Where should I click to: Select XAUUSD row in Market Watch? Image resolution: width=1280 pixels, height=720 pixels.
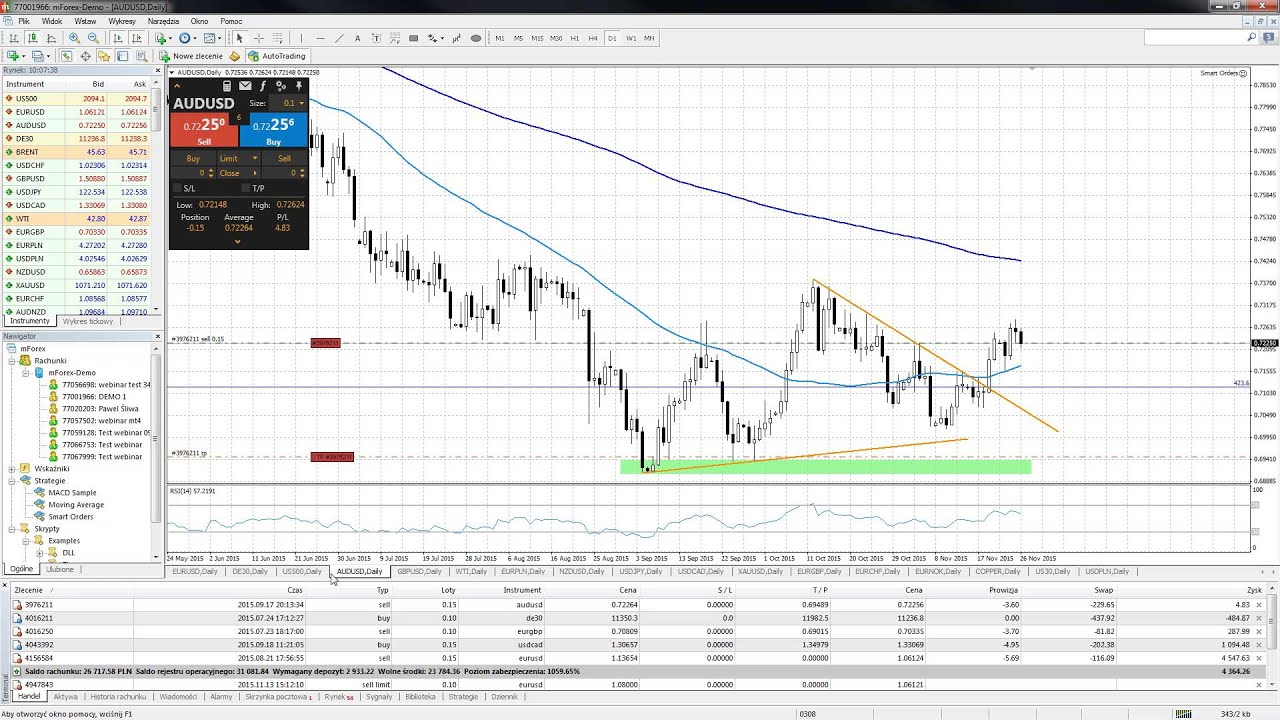76,285
